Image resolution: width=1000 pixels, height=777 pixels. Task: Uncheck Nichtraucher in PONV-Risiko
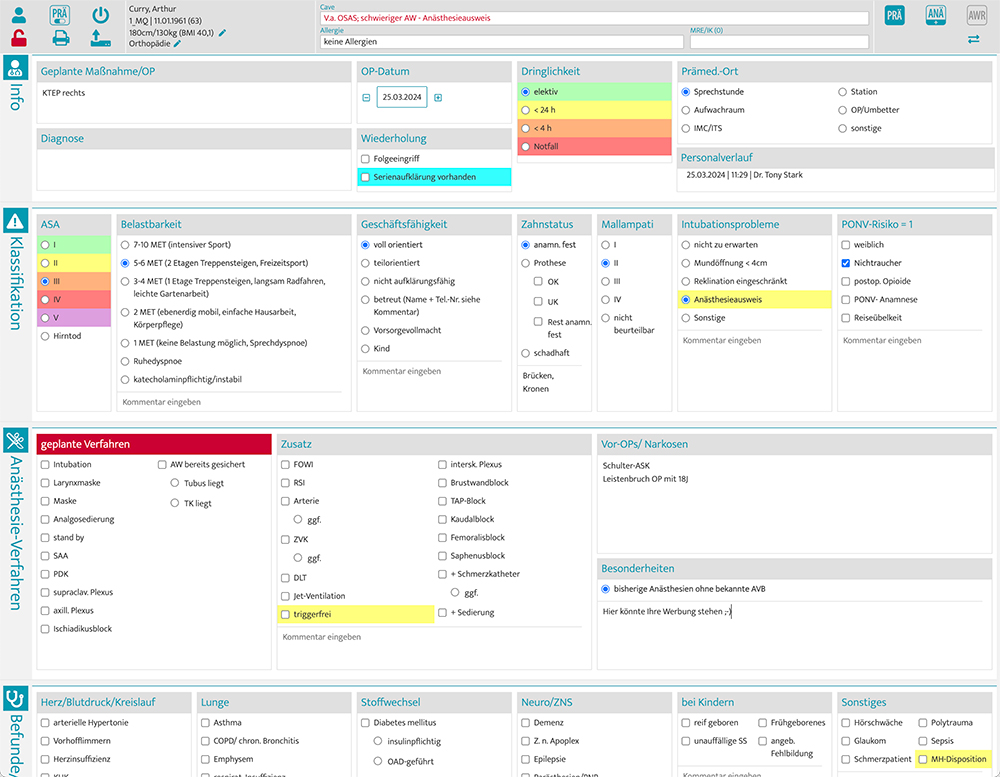coord(846,263)
